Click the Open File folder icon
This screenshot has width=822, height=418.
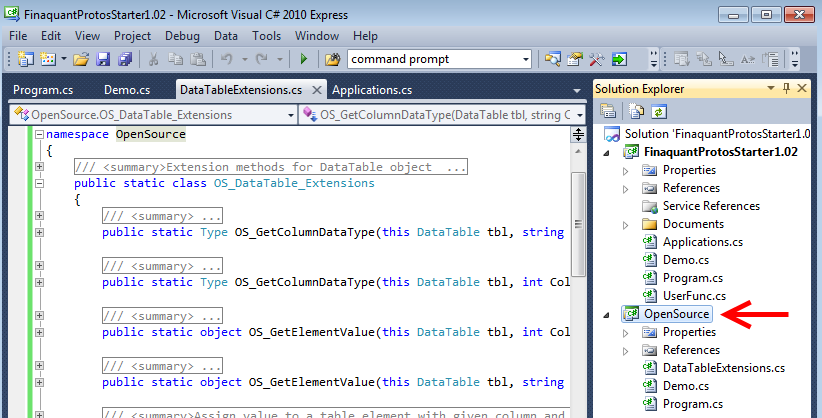[81, 59]
